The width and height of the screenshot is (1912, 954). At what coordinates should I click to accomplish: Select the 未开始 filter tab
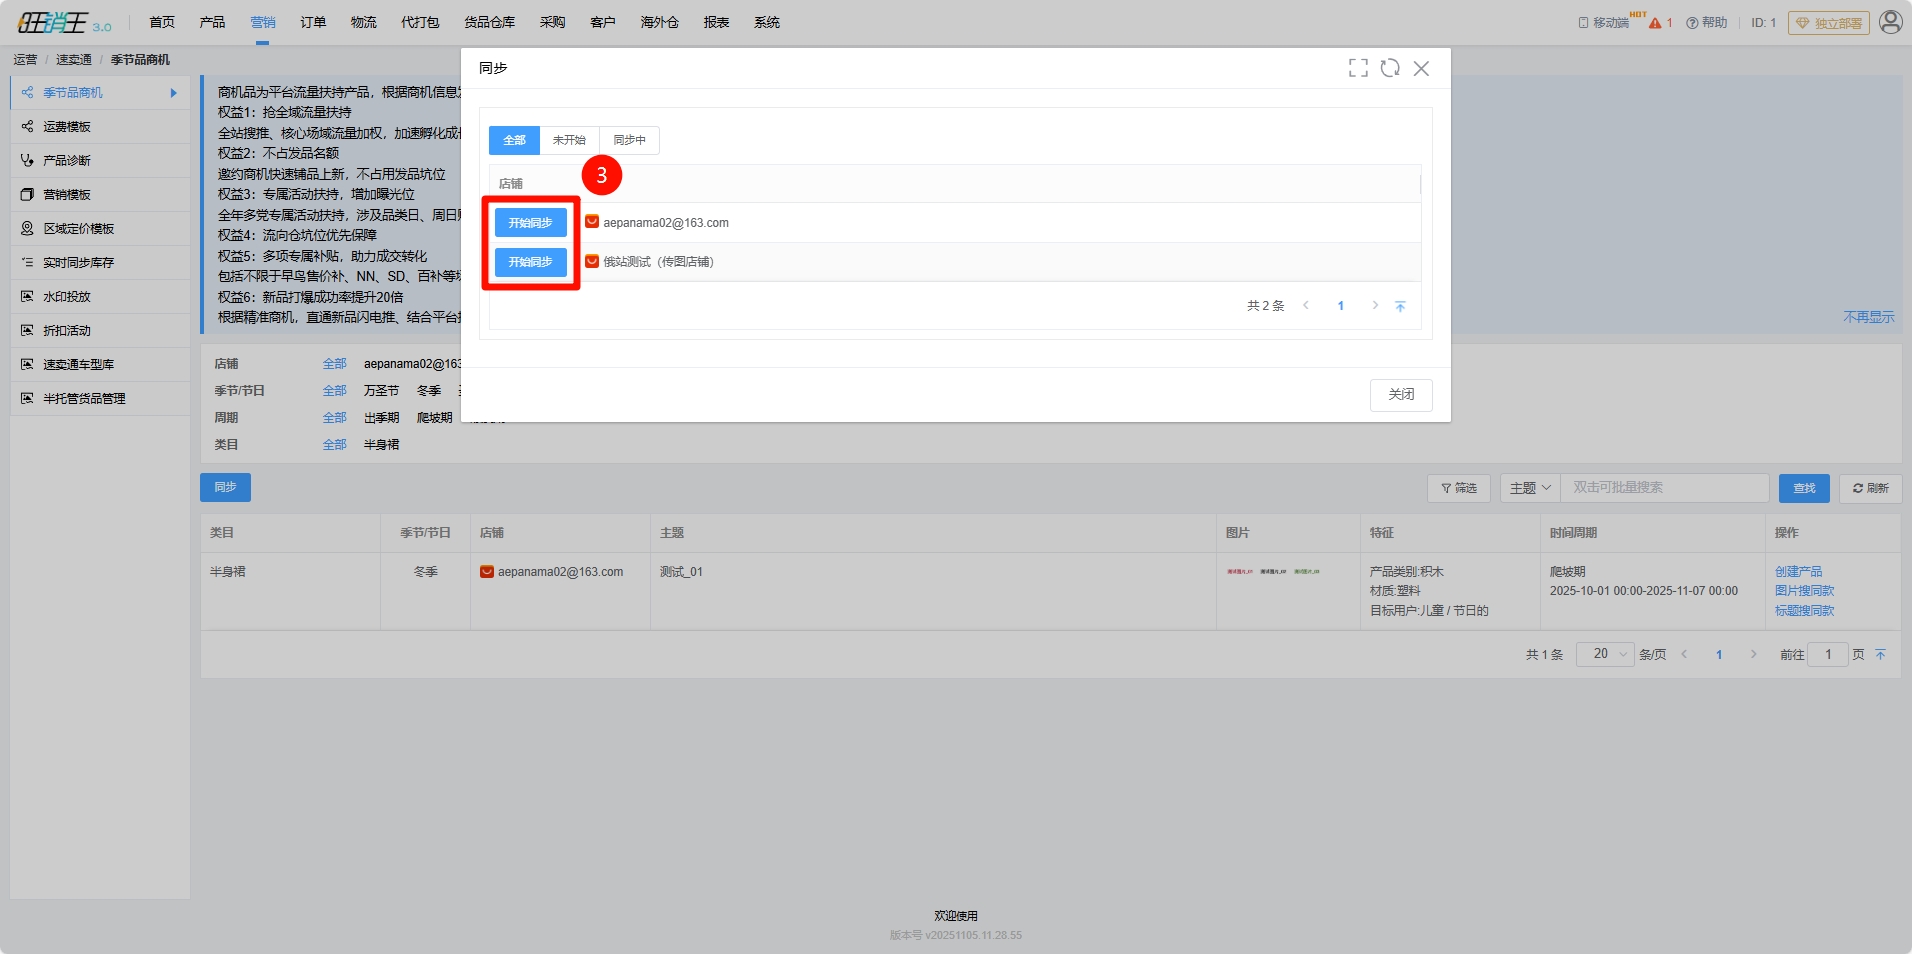(569, 140)
